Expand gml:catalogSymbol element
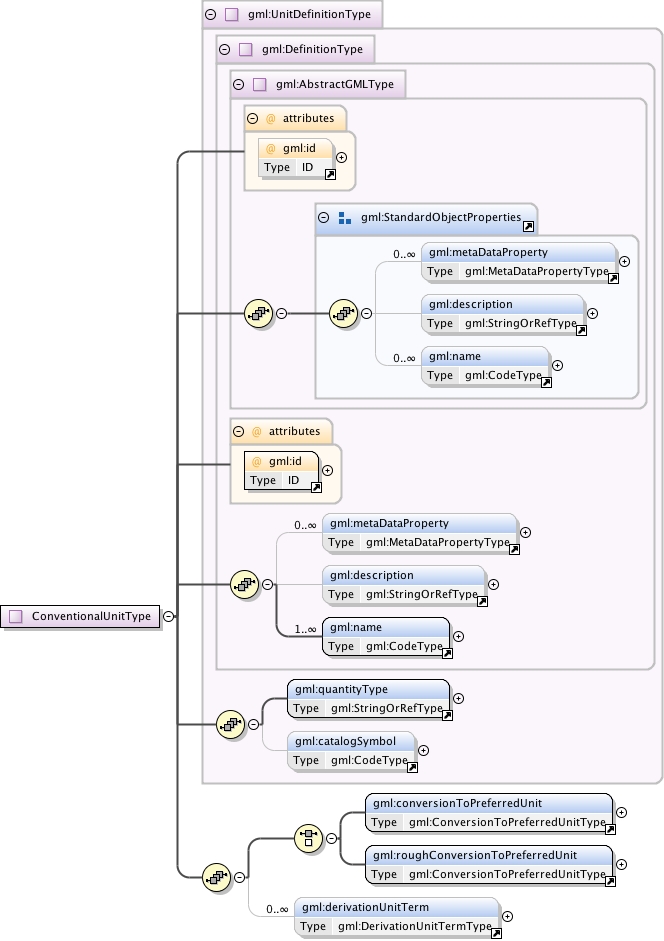This screenshot has height=941, width=664. point(423,750)
